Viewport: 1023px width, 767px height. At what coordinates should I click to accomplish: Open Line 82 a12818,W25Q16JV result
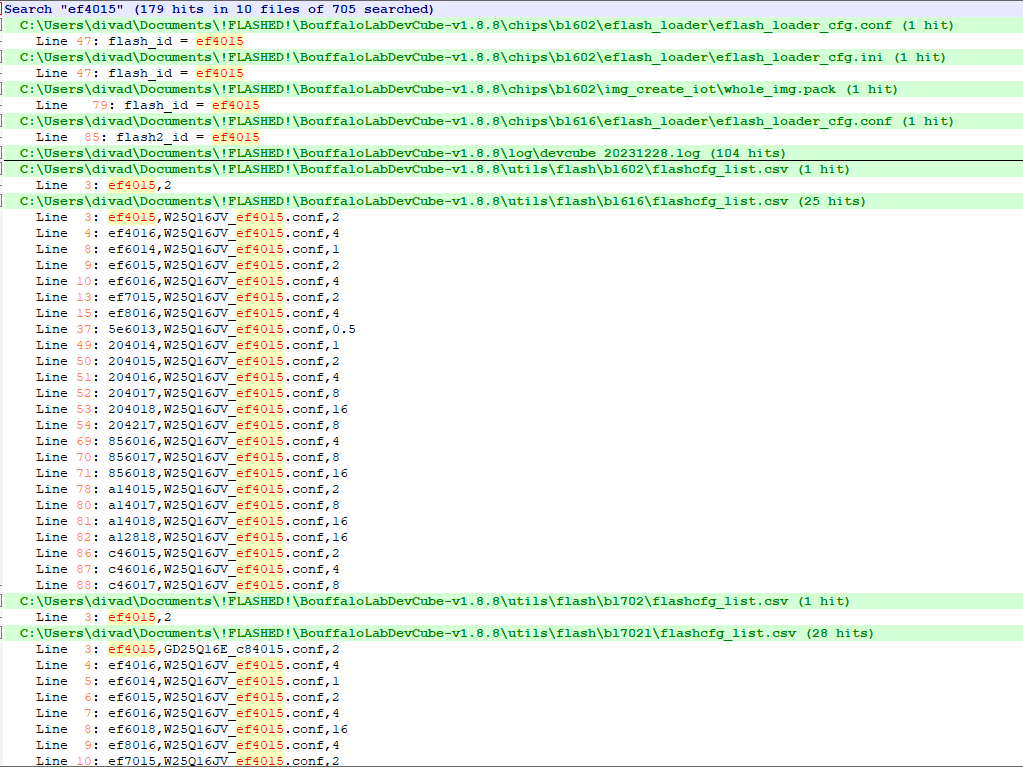point(192,537)
